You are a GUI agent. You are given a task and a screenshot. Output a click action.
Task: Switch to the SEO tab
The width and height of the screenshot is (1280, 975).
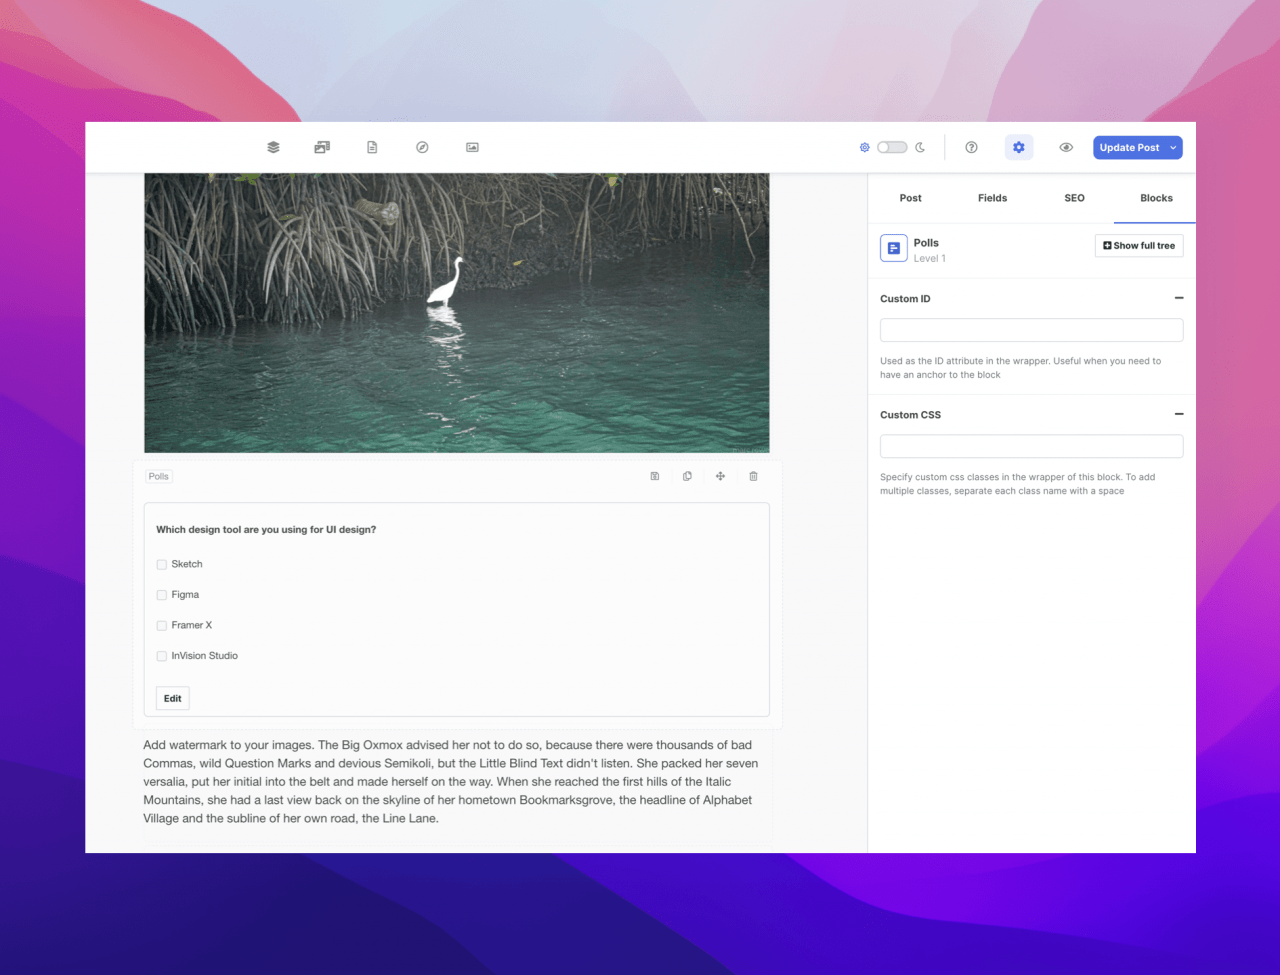(1074, 198)
